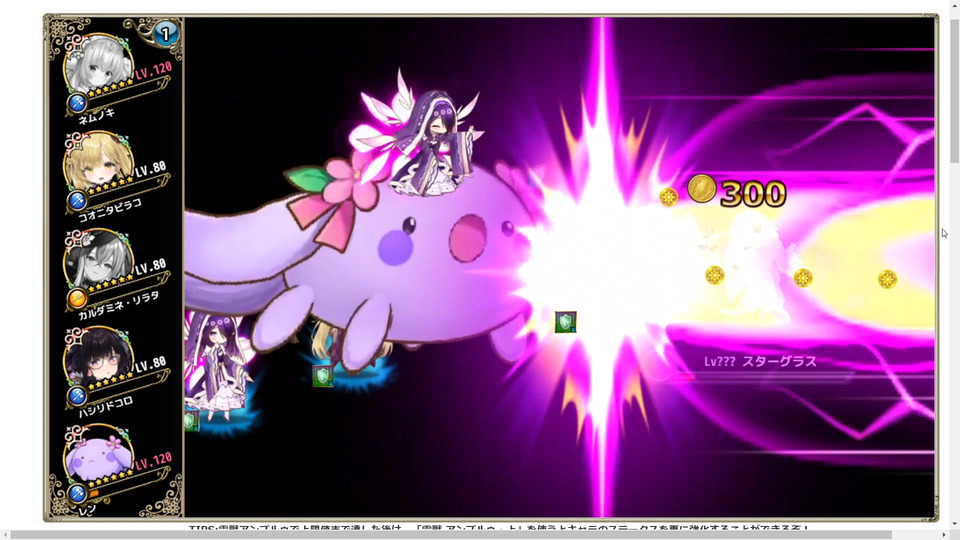The width and height of the screenshot is (960, 540).
Task: Click the LV.80 label next to カルダミネ・リラタ
Action: (151, 268)
